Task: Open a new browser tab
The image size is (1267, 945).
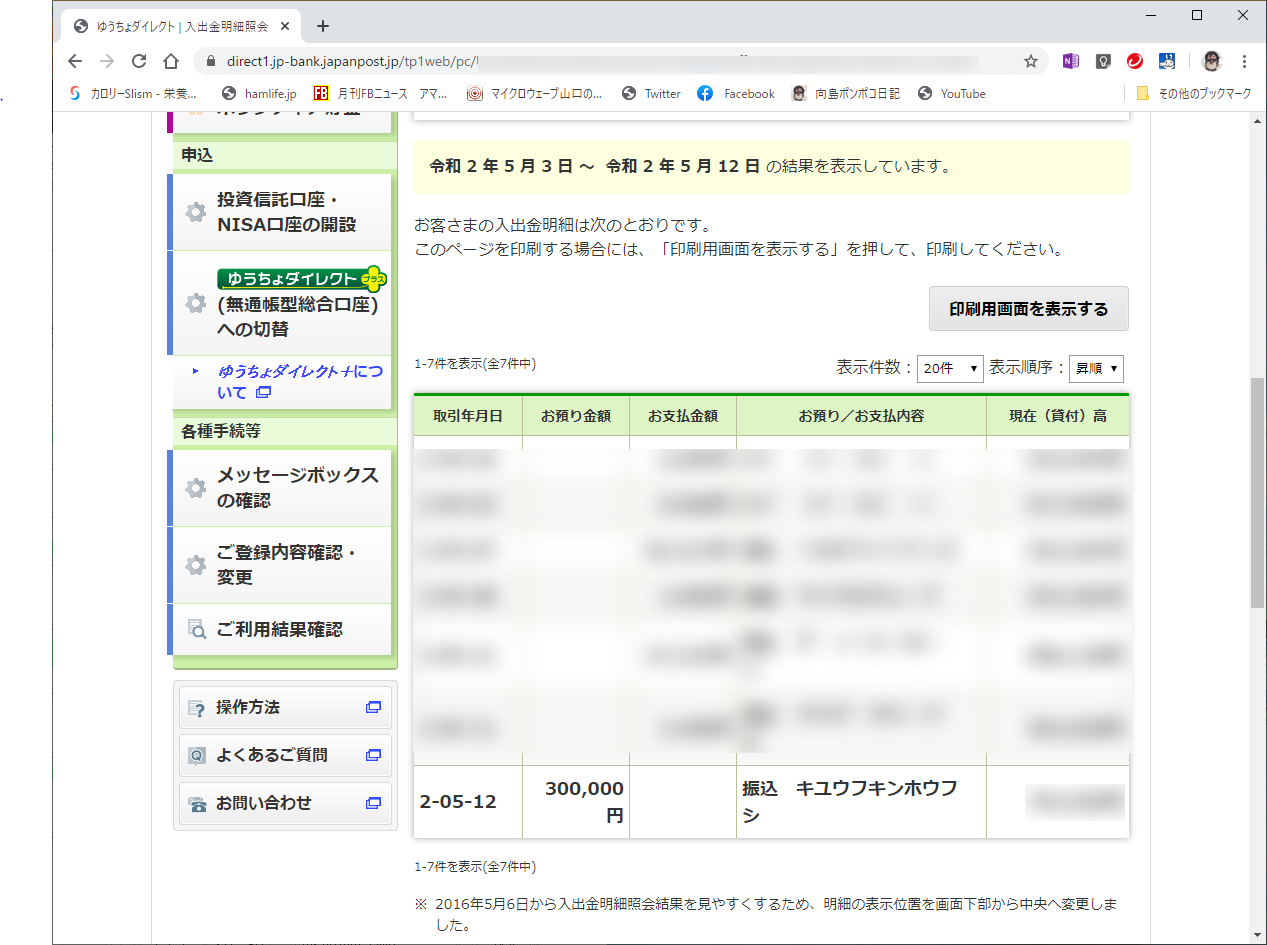Action: [322, 26]
